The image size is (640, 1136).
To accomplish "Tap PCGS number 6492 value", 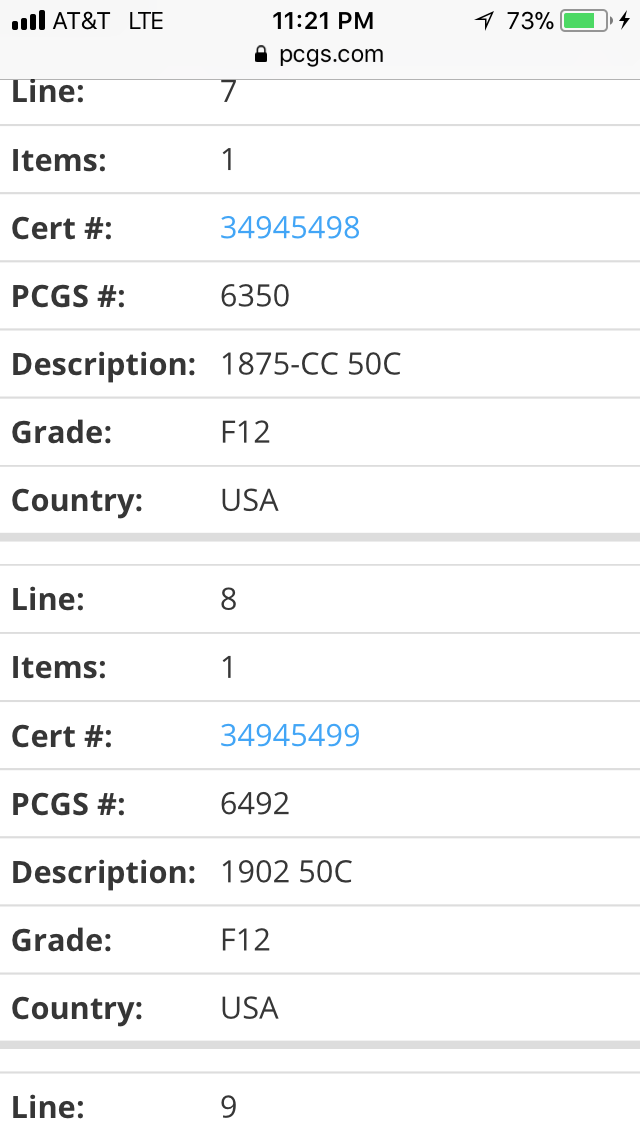I will [x=255, y=803].
